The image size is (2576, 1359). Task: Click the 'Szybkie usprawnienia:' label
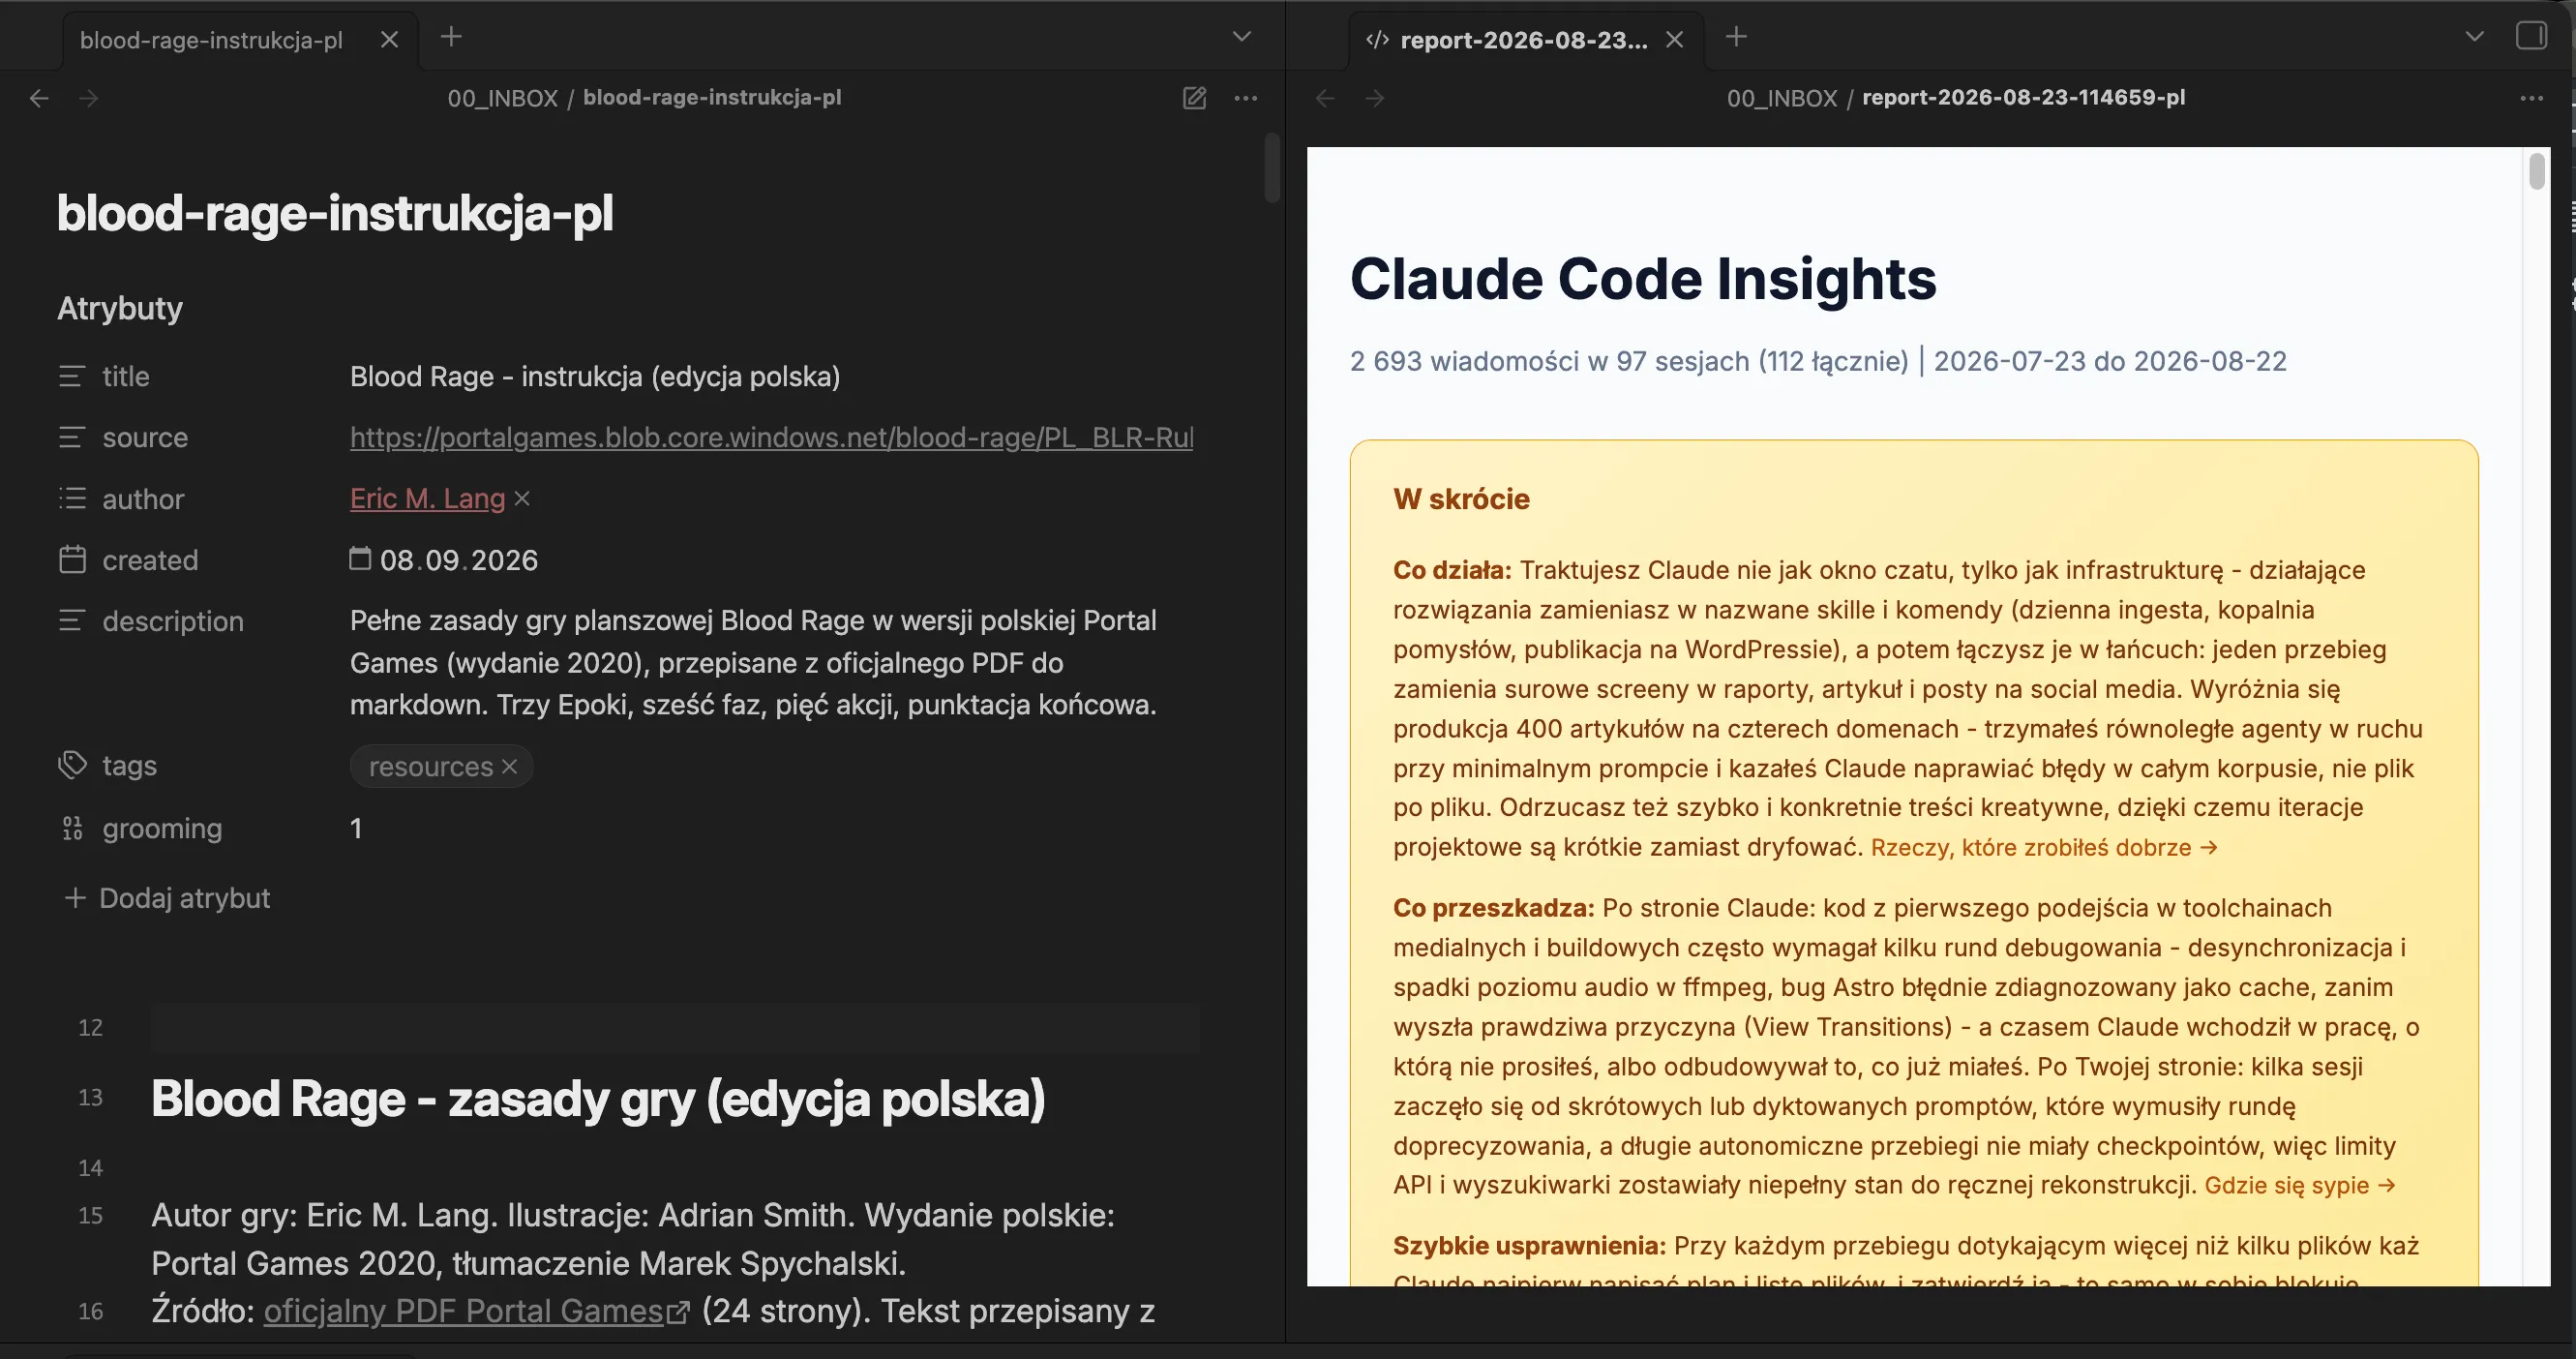click(1529, 1246)
